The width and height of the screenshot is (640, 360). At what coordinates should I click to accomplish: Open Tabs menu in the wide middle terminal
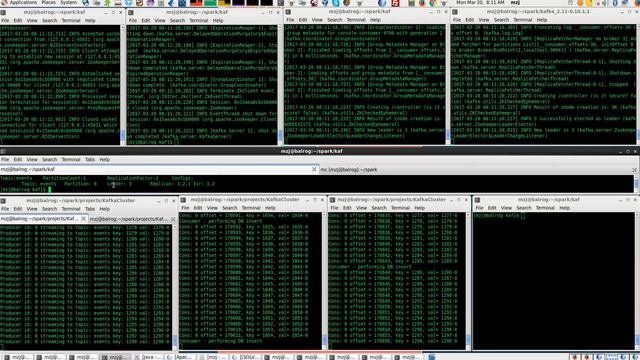[90, 160]
